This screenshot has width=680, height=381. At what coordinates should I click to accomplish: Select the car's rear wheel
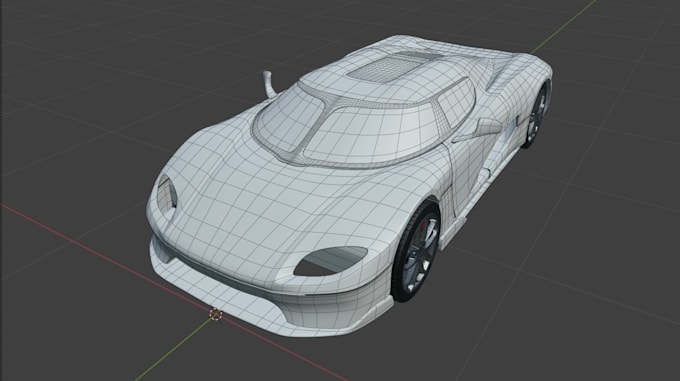(x=536, y=115)
